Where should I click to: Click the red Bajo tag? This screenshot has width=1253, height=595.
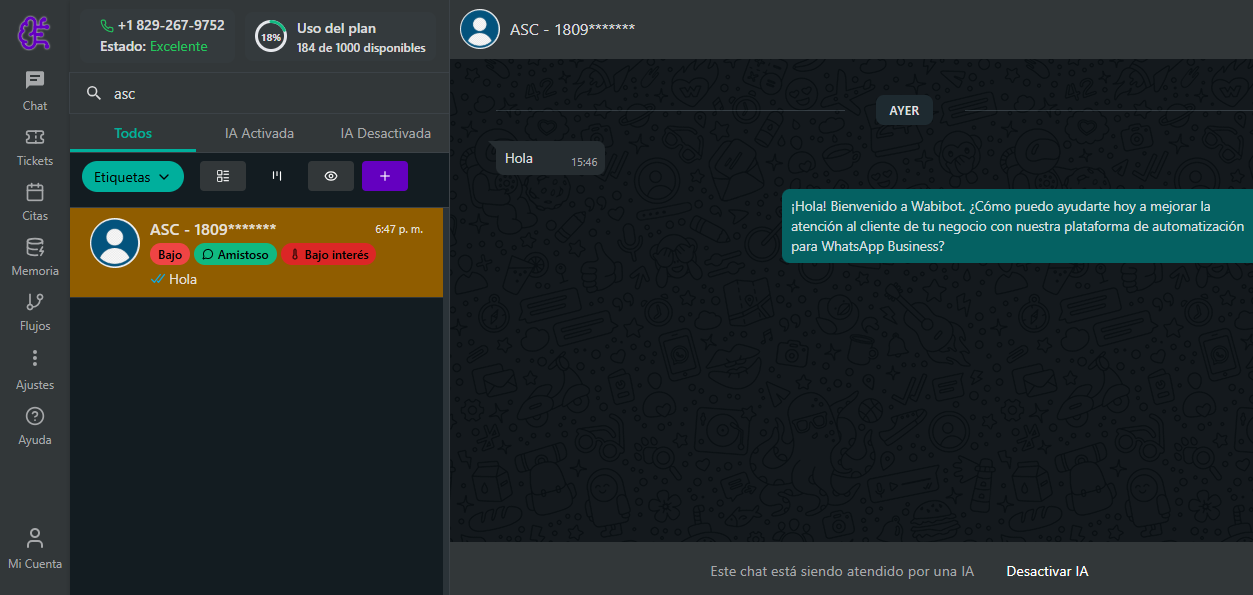click(x=170, y=255)
